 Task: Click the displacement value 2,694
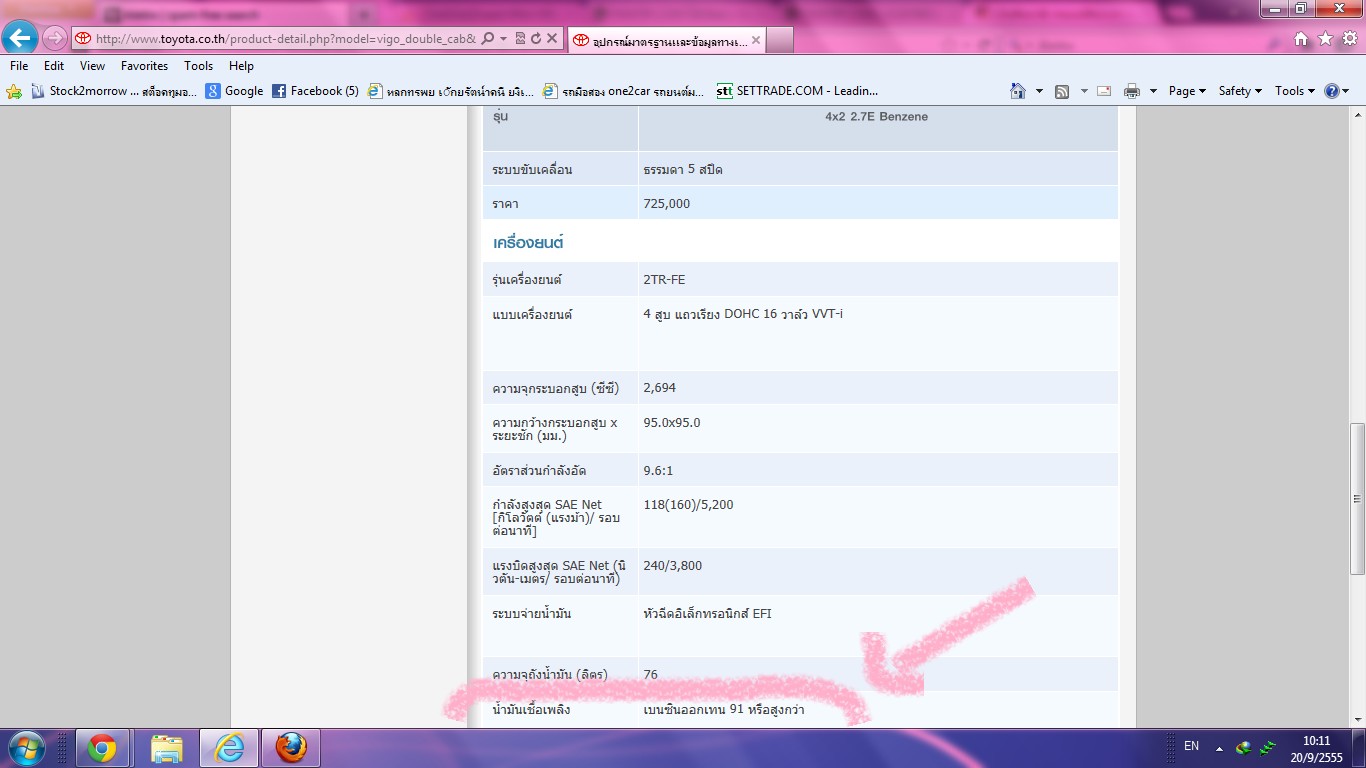coord(660,388)
